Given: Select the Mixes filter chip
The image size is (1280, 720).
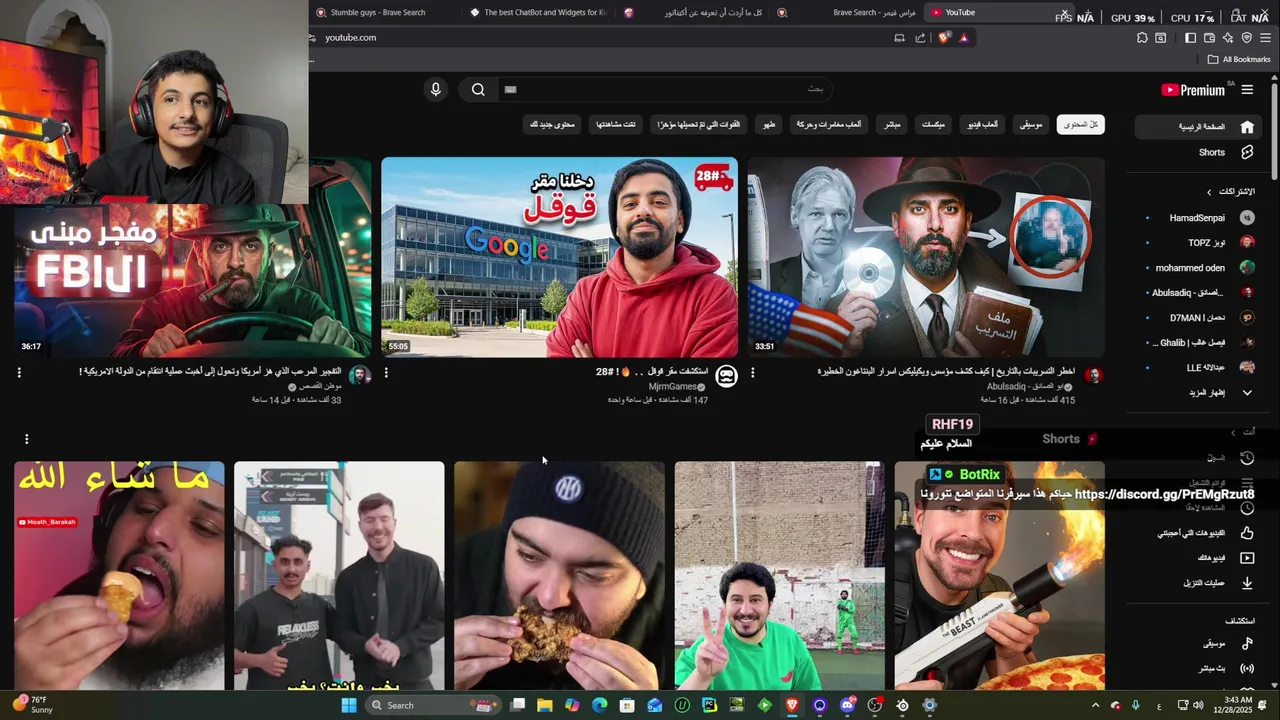Looking at the screenshot, I should (x=933, y=125).
